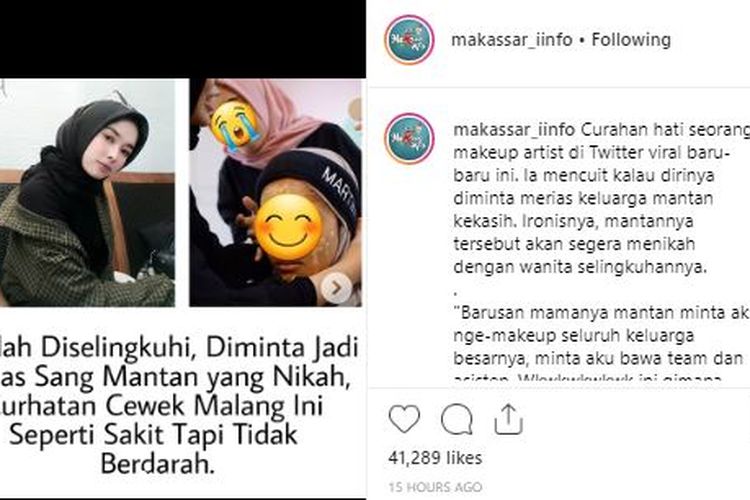
Task: Click makassar_iinfo username starting the caption
Action: click(x=514, y=129)
